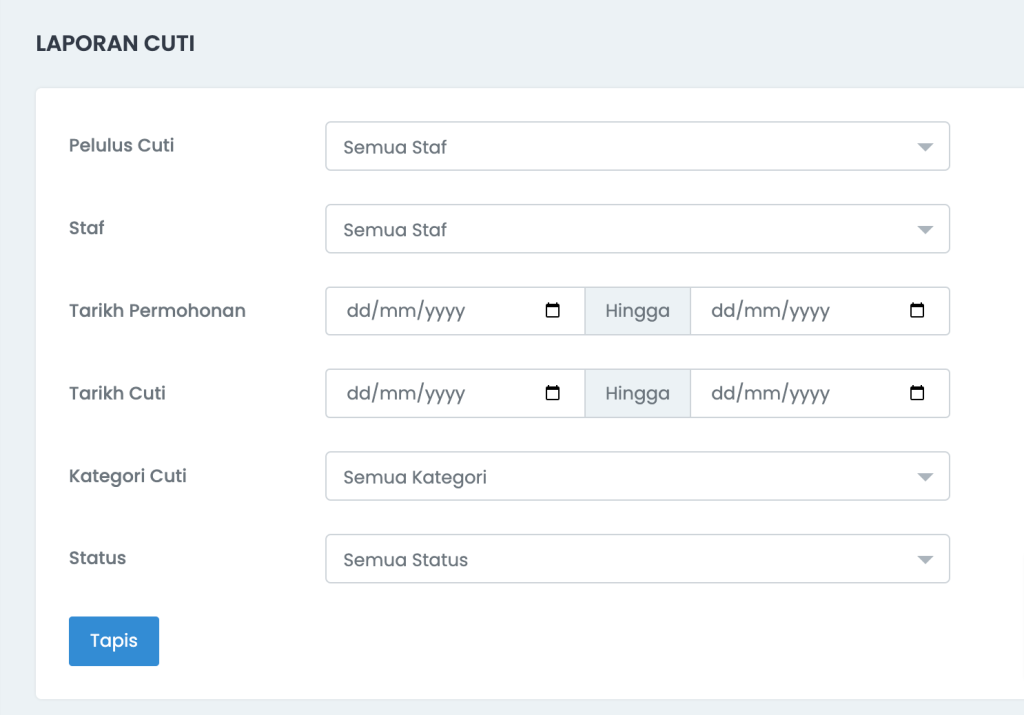Click the Hingga label in Tarikh Permohonan row

637,311
